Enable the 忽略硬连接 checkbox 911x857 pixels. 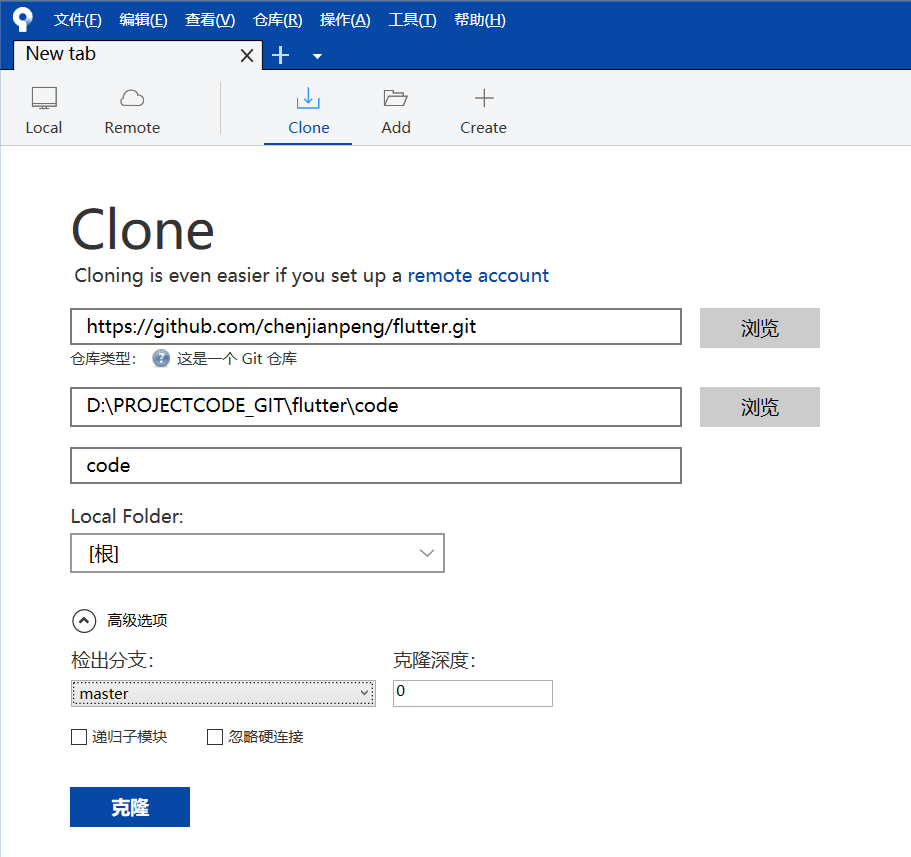pos(214,737)
